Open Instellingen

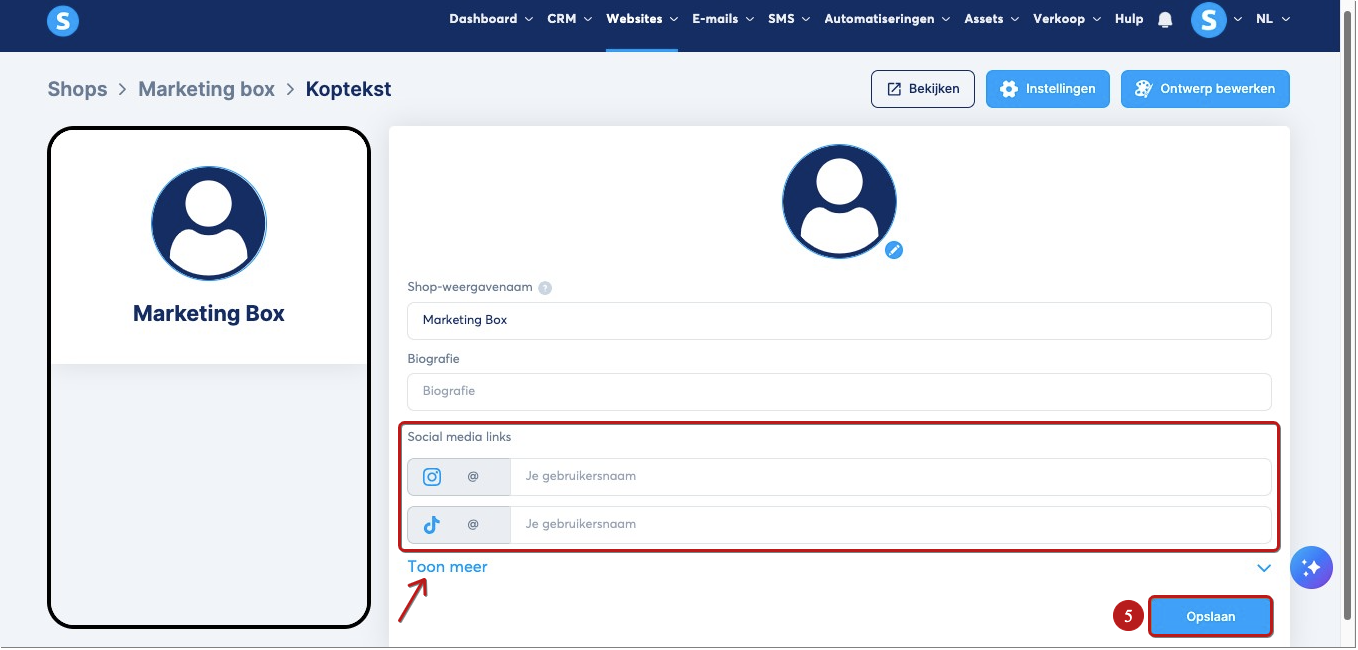[1048, 89]
